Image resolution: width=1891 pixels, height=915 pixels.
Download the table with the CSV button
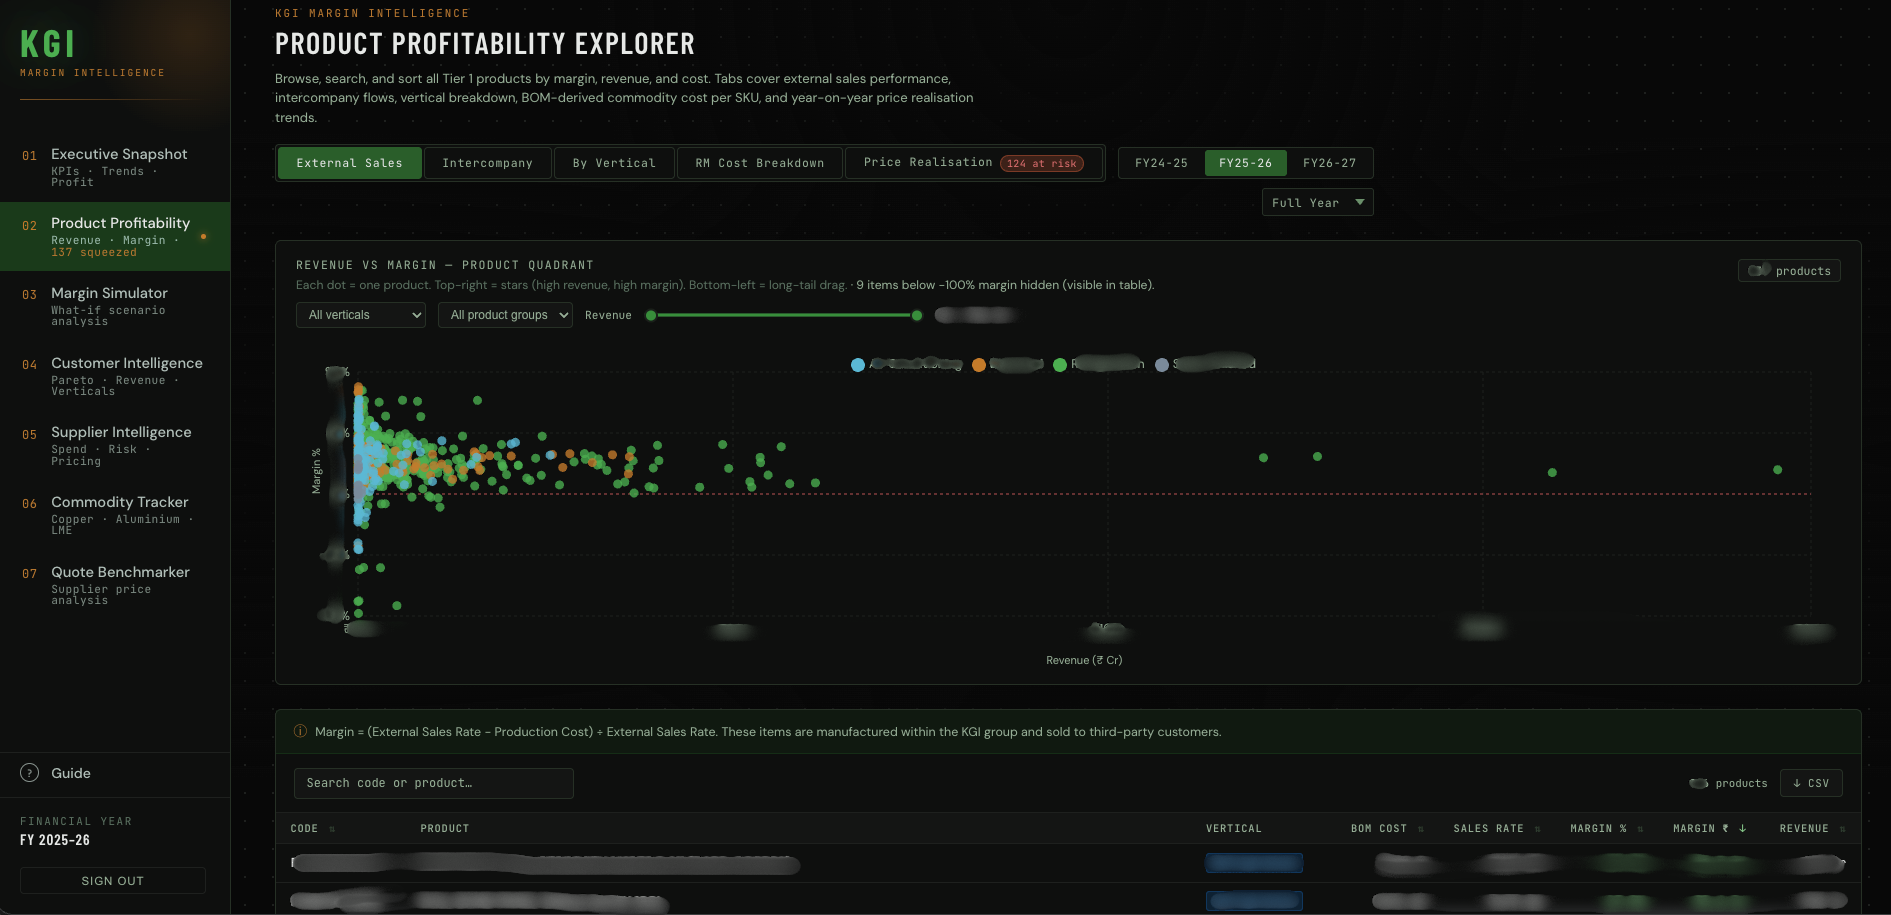pyautogui.click(x=1811, y=783)
